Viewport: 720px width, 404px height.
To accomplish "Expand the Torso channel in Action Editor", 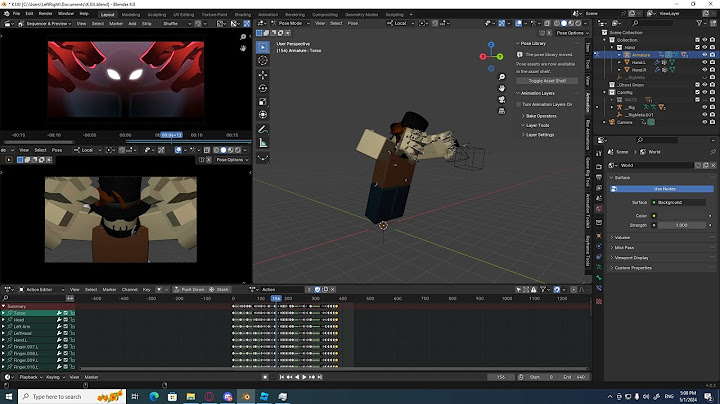I will click(4, 313).
